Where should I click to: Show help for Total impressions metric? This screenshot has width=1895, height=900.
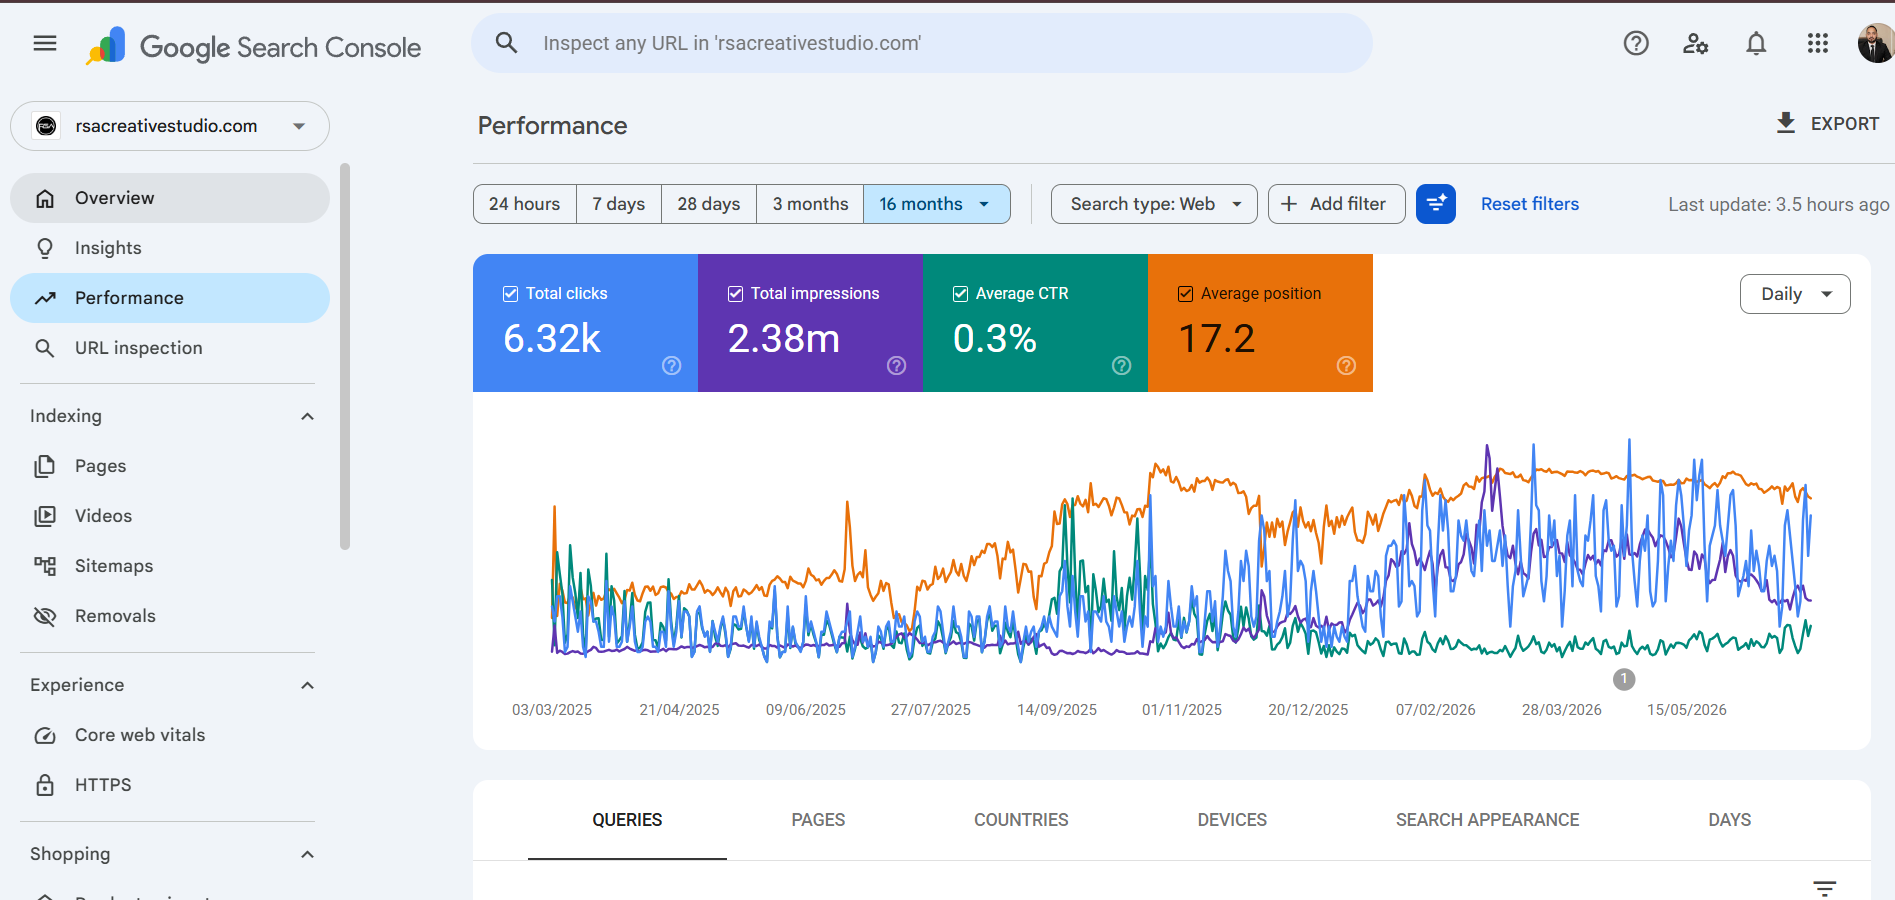[897, 366]
